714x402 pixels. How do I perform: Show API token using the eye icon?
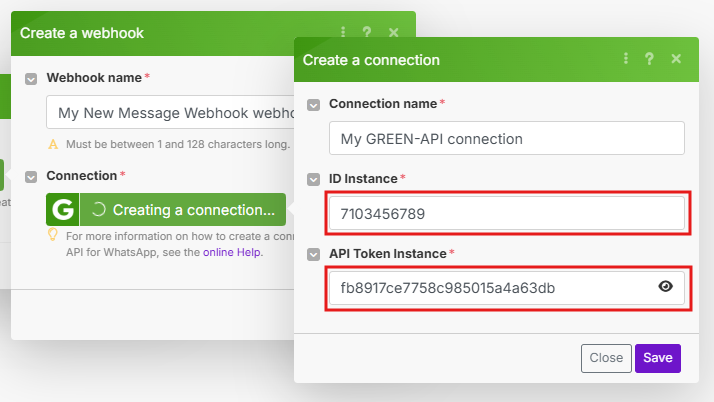[666, 288]
